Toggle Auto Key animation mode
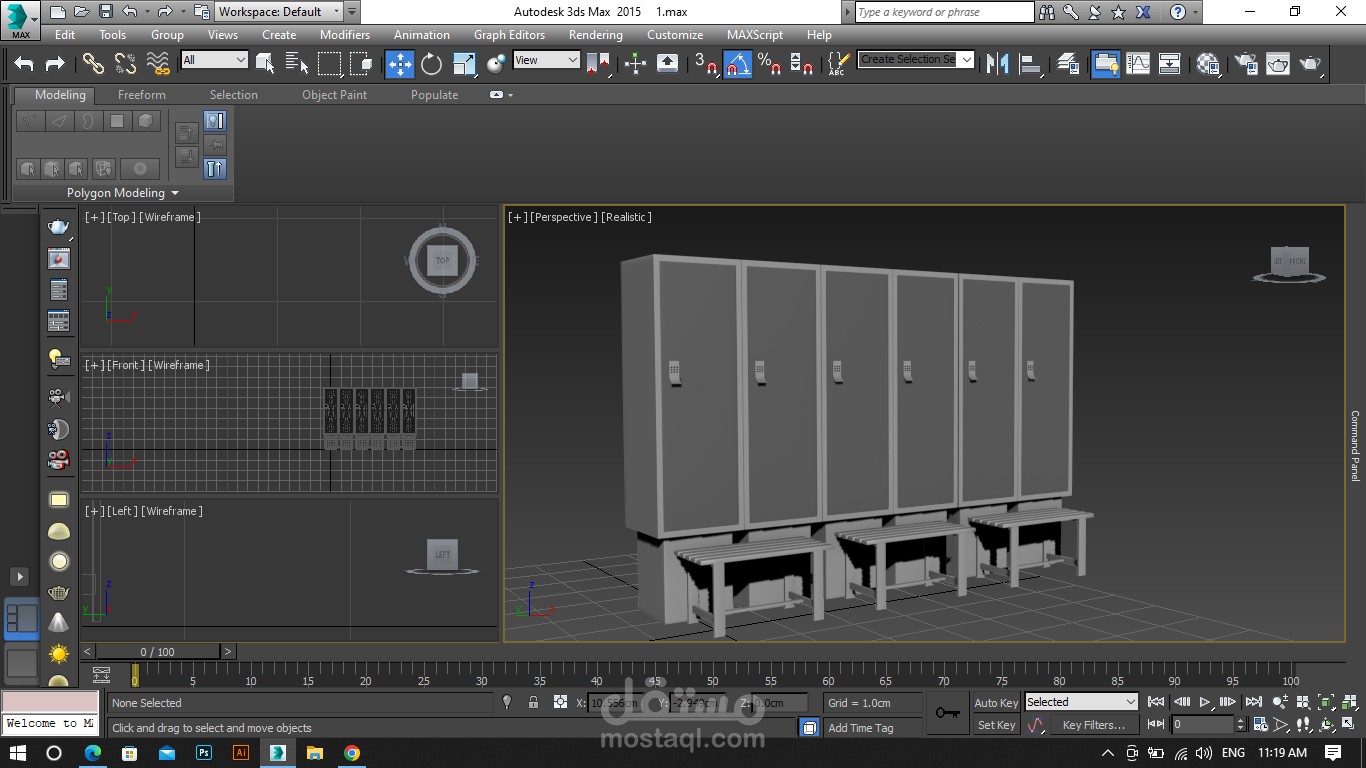This screenshot has width=1366, height=768. [996, 703]
